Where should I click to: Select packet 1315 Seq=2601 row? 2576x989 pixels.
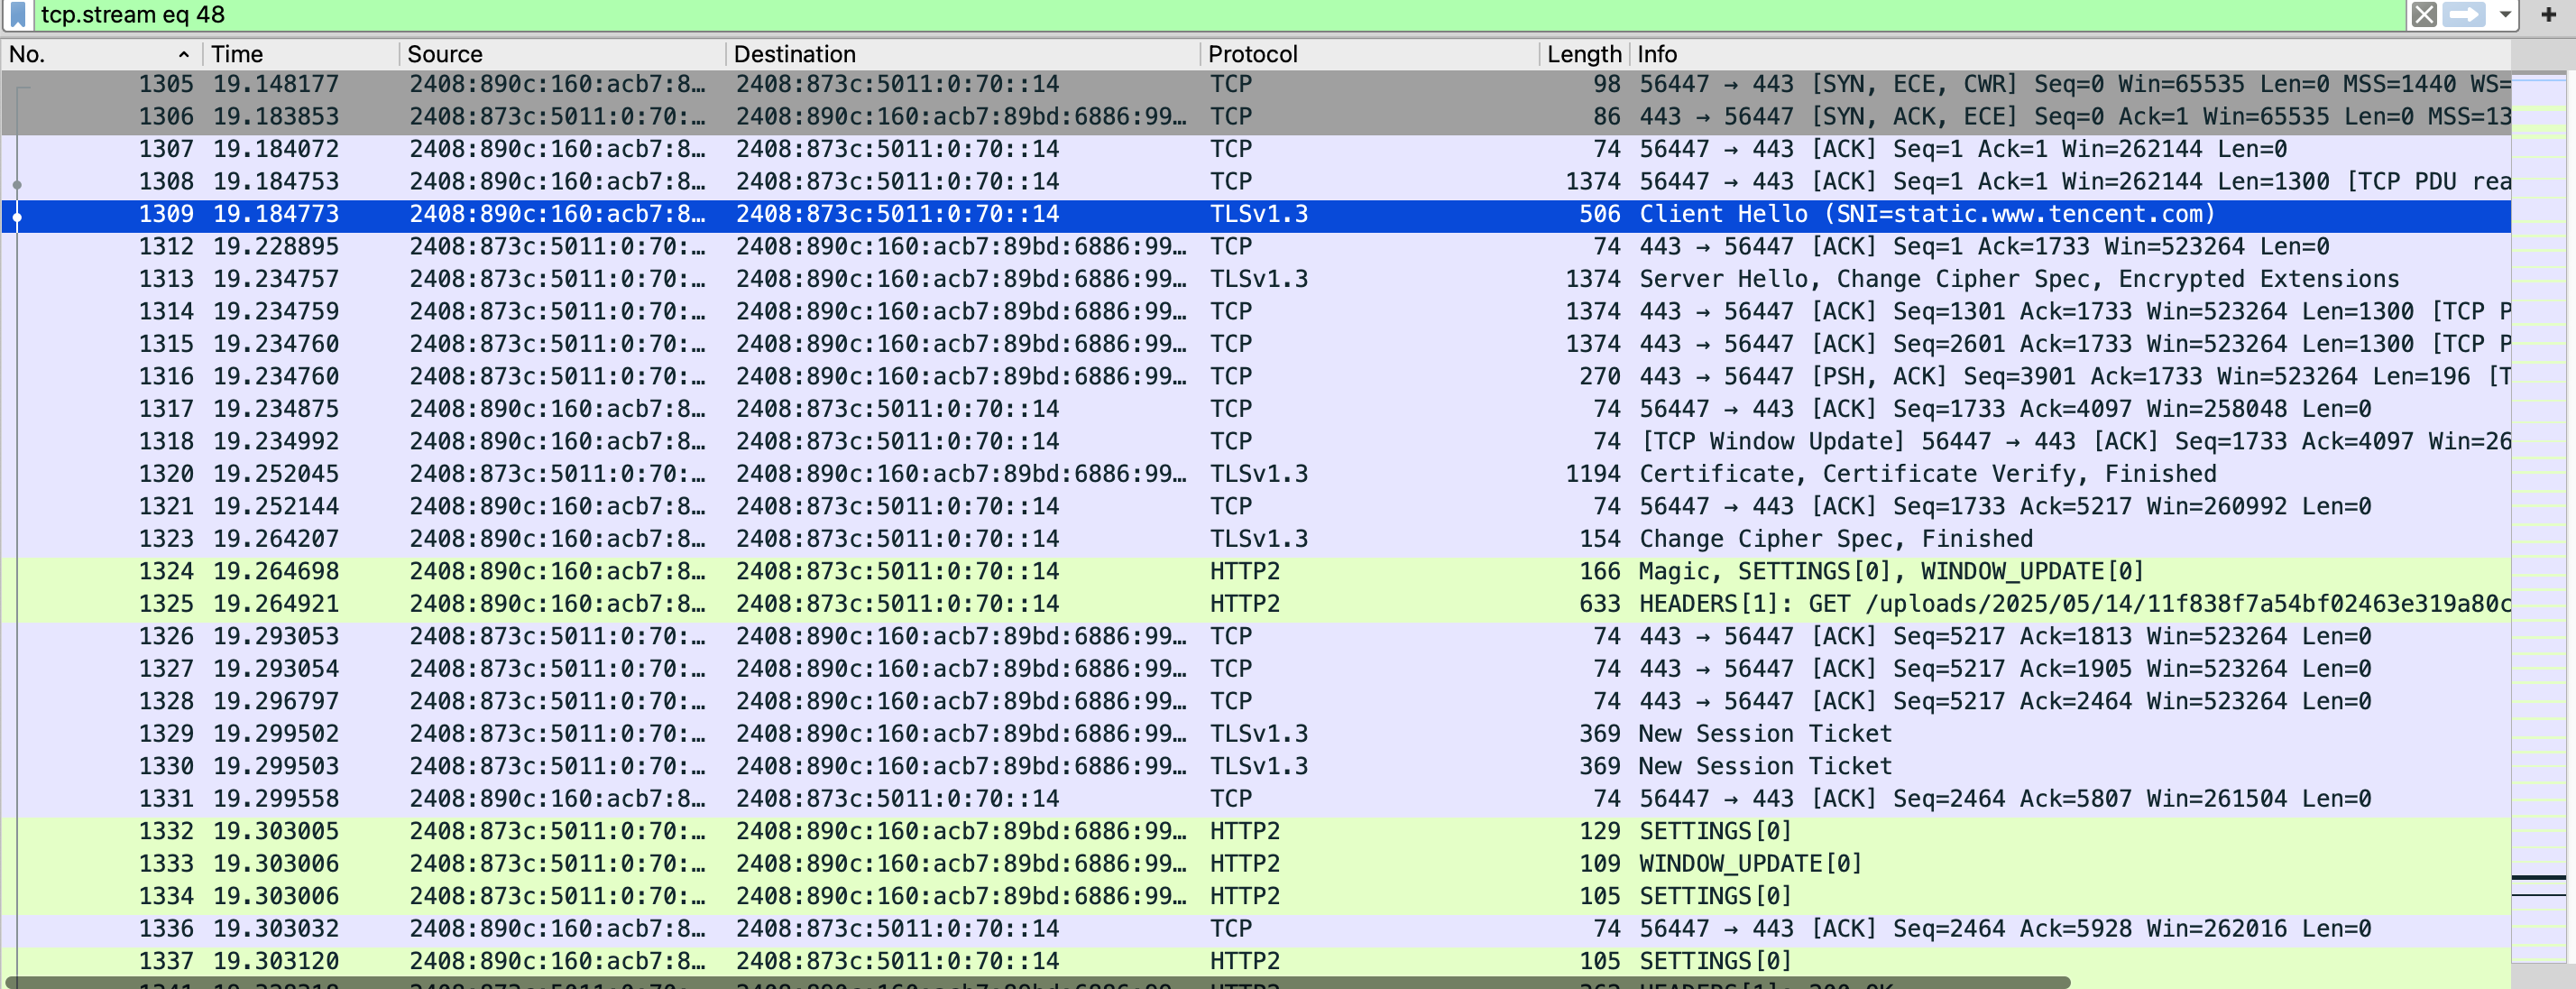pos(1256,345)
